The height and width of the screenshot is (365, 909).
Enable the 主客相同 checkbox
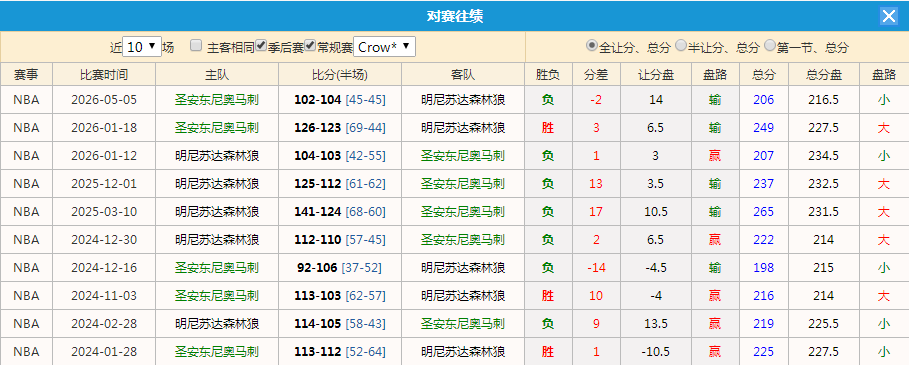click(x=196, y=45)
